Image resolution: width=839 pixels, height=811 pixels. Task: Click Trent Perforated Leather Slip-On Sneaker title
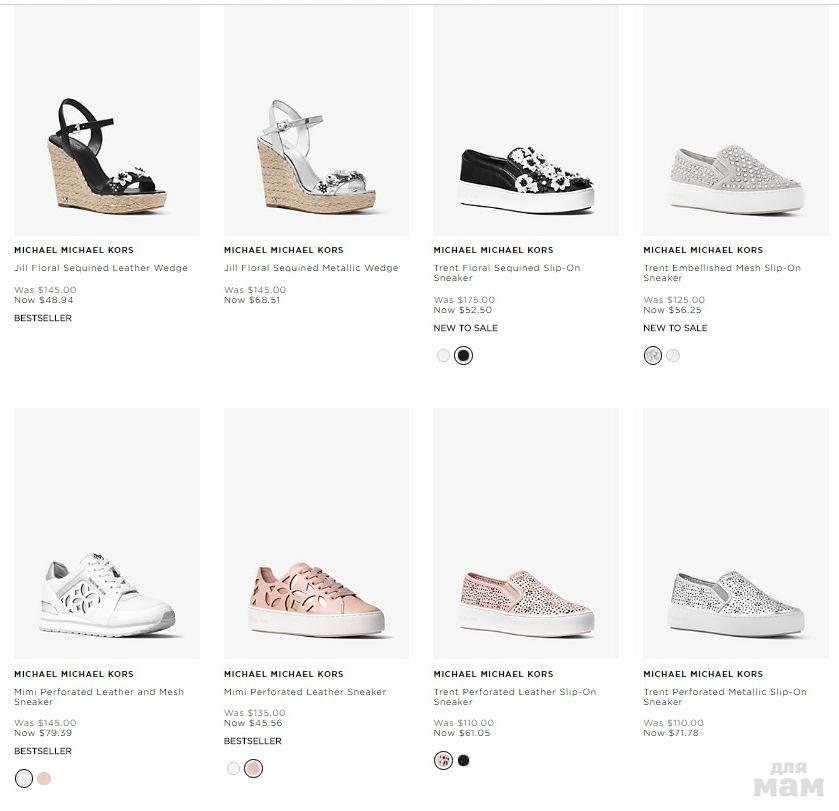coord(514,696)
